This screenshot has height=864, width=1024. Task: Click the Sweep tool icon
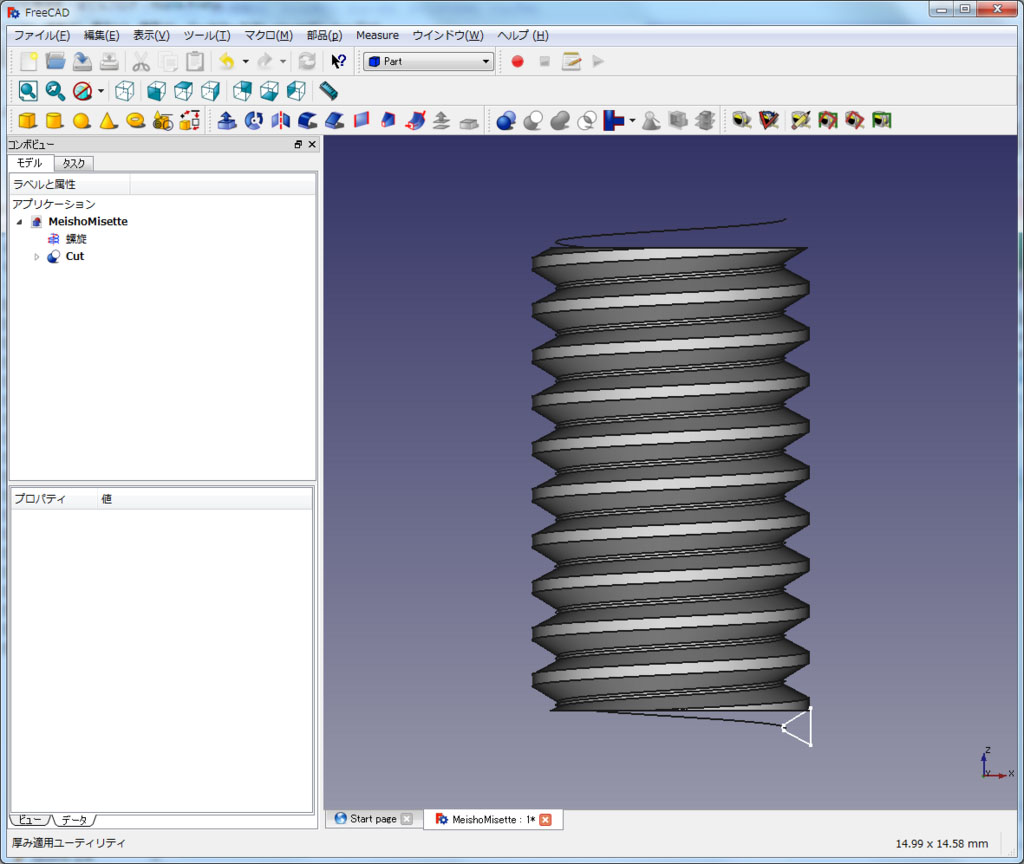(415, 120)
